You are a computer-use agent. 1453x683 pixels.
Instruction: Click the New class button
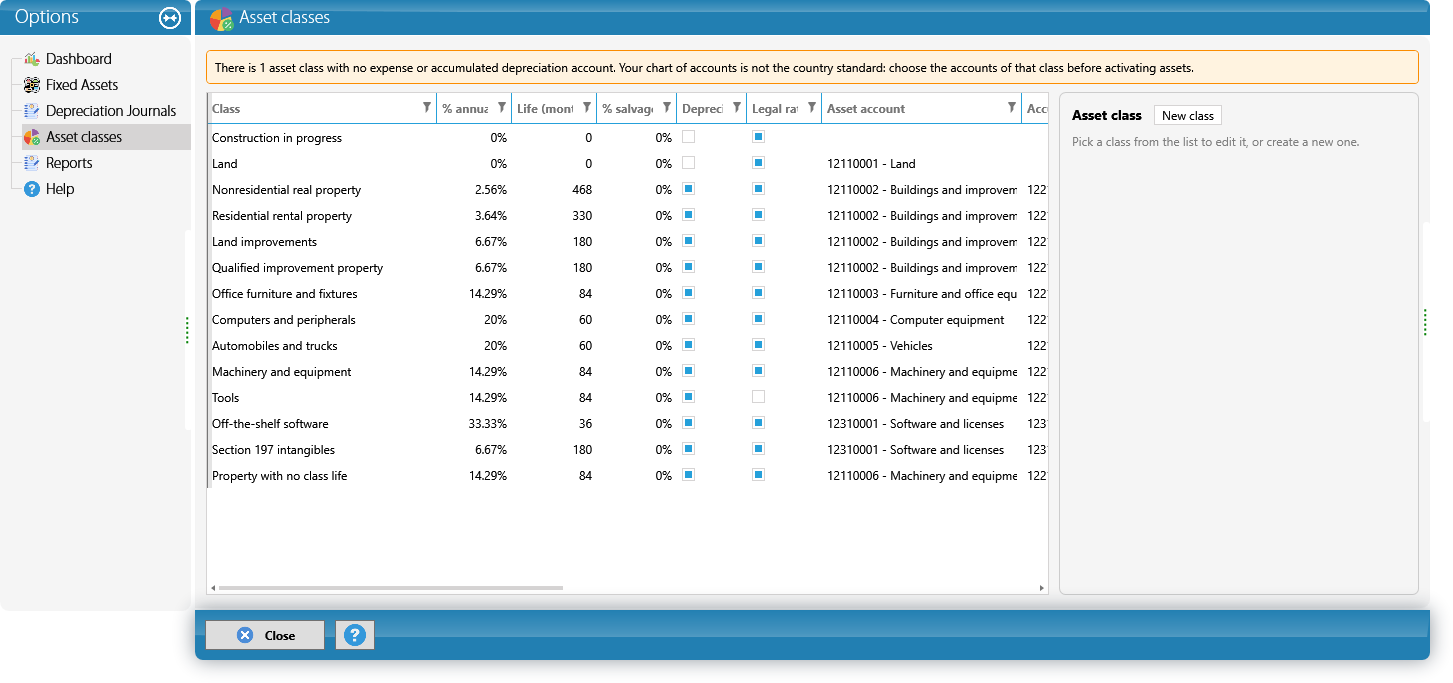(x=1188, y=116)
